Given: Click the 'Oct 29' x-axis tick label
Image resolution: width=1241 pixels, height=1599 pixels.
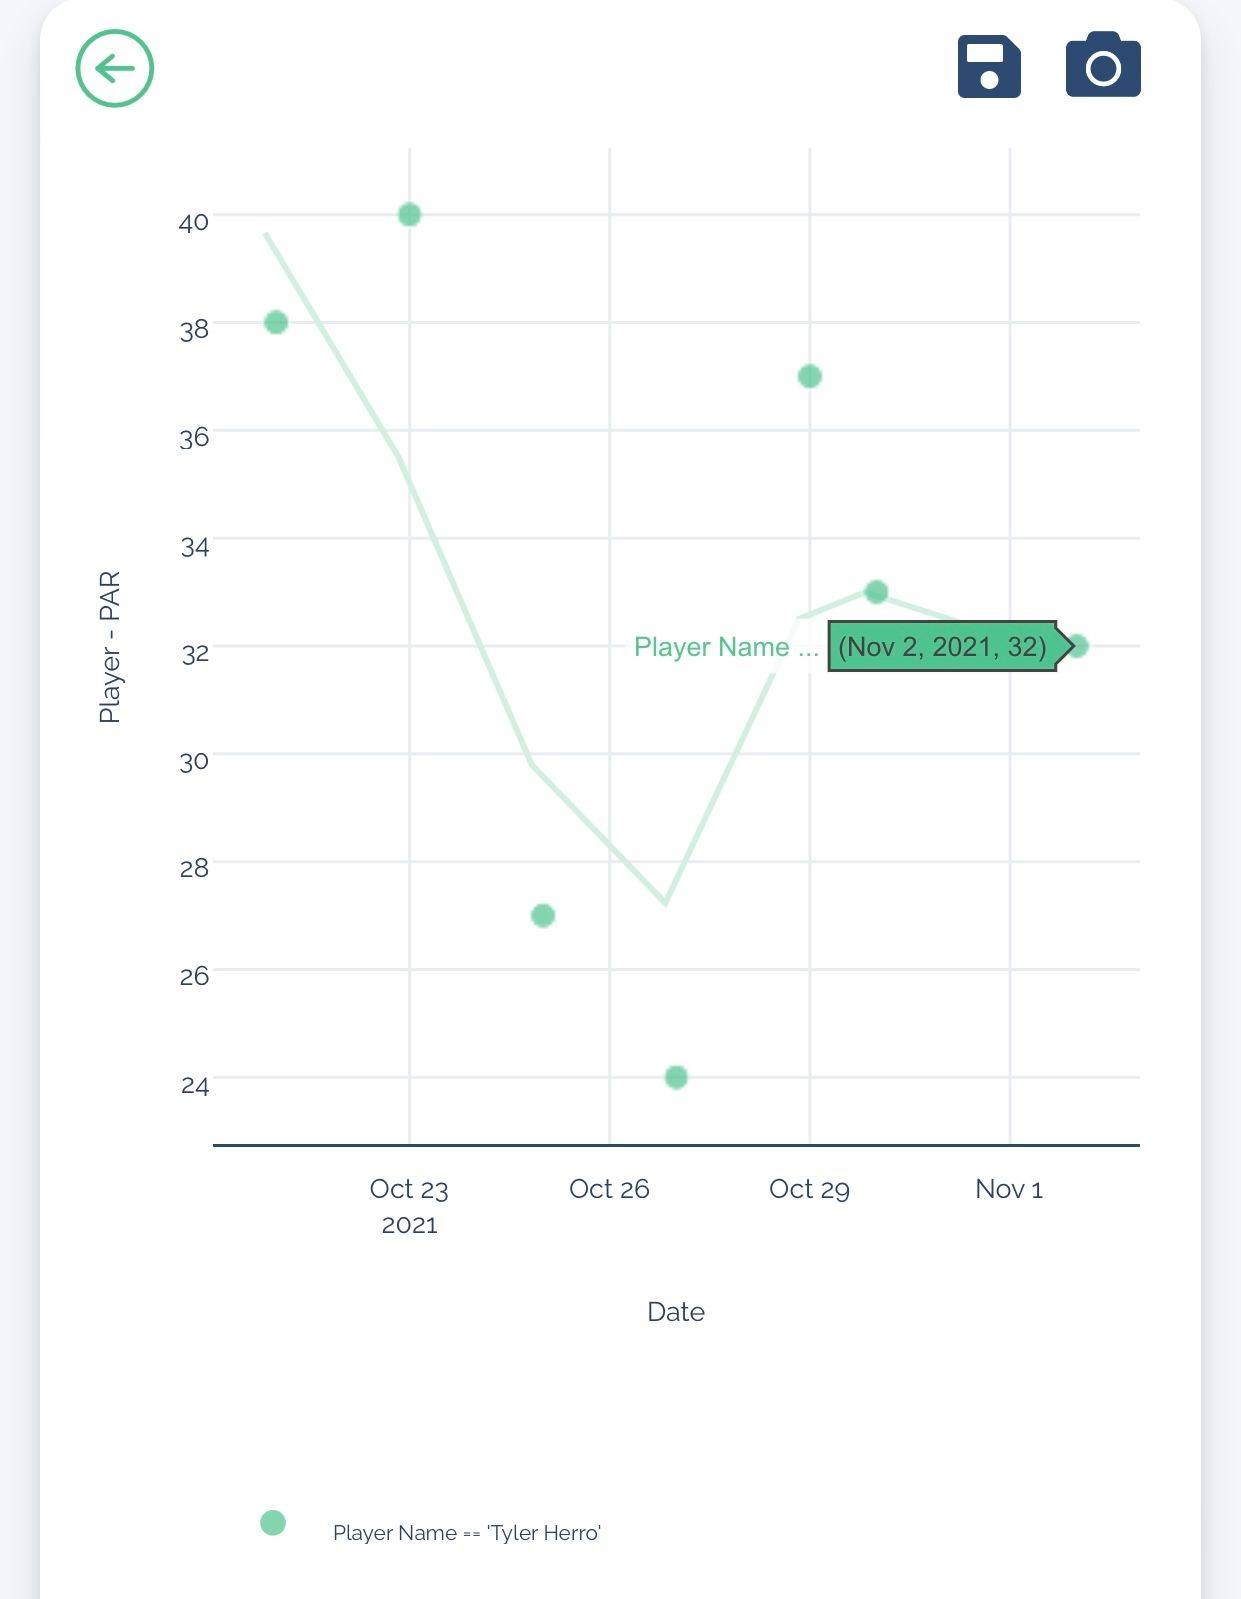Looking at the screenshot, I should (x=809, y=1189).
